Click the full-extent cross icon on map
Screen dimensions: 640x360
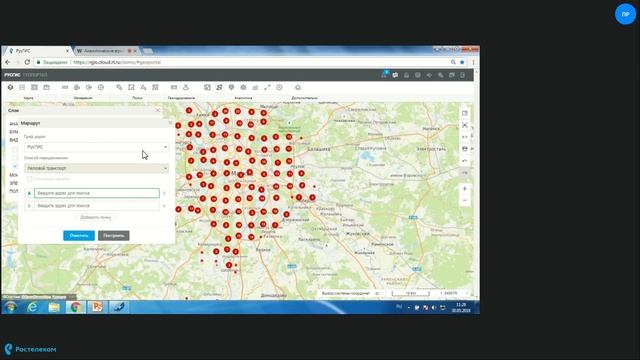point(464,125)
